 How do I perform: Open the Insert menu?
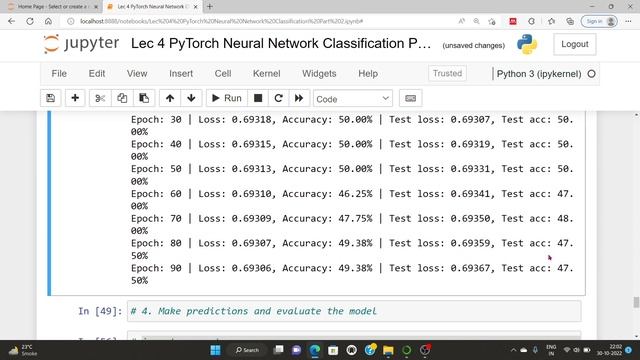(x=181, y=73)
